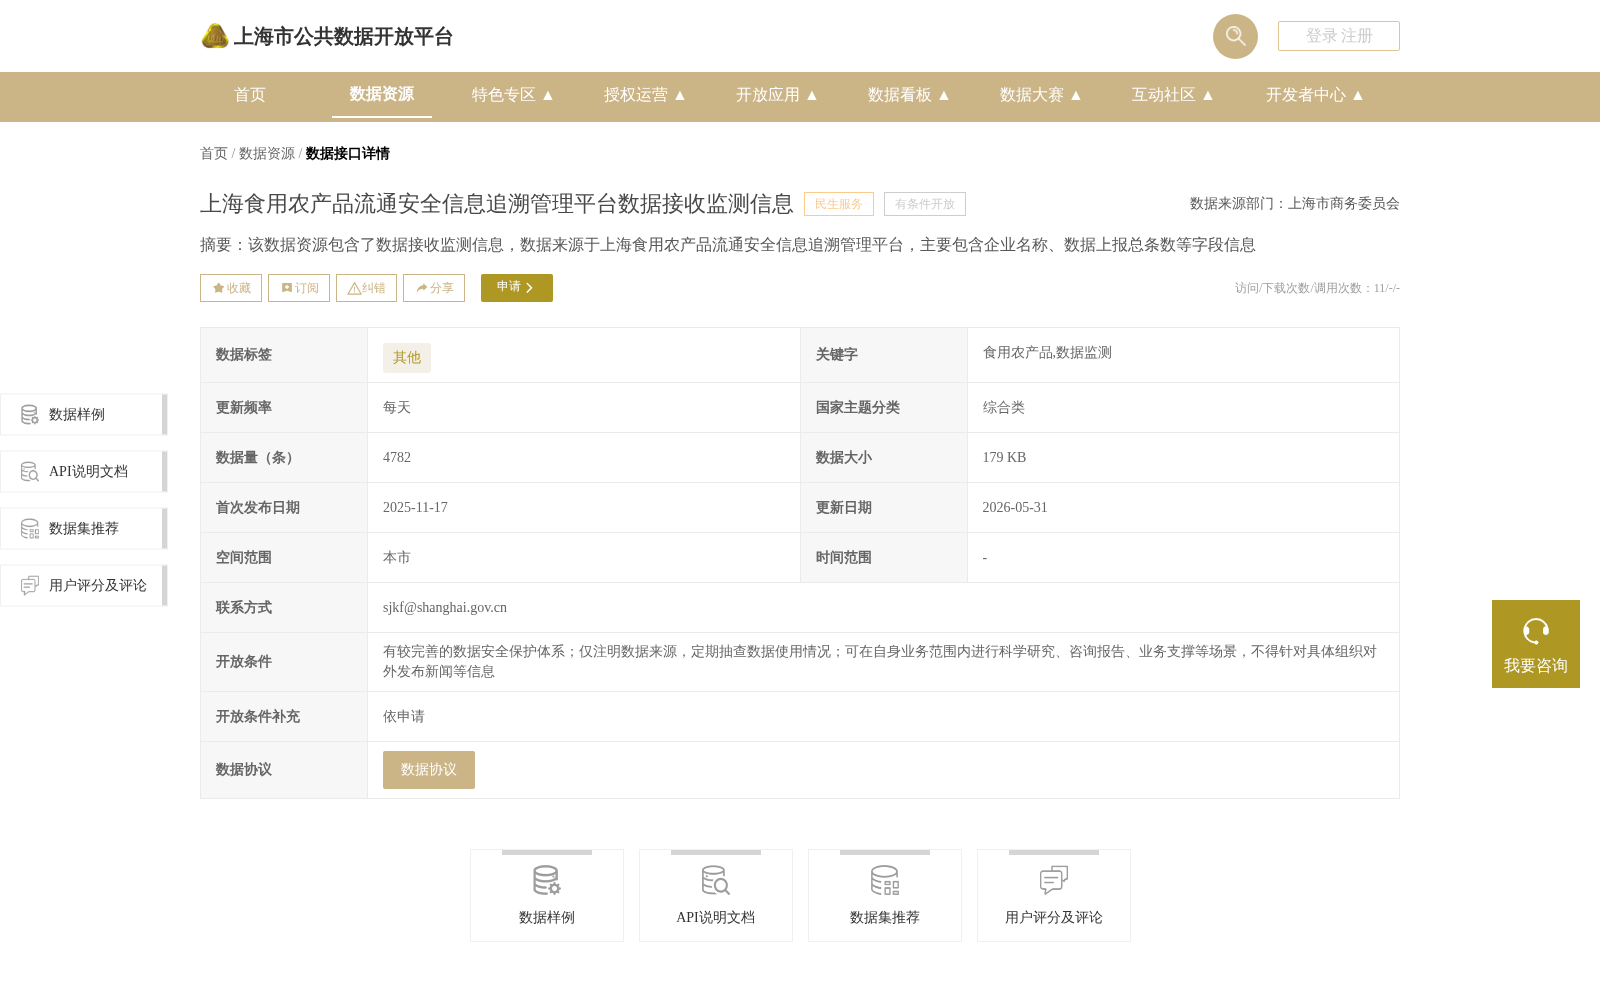Click keyword text 食用农产品,数据监测

pos(1047,353)
